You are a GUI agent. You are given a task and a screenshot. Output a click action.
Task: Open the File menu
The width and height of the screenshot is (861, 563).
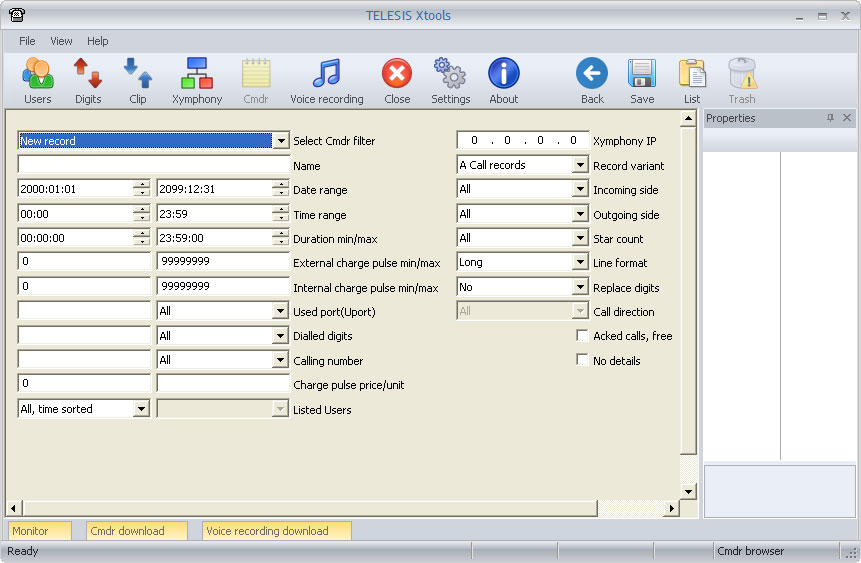point(27,41)
